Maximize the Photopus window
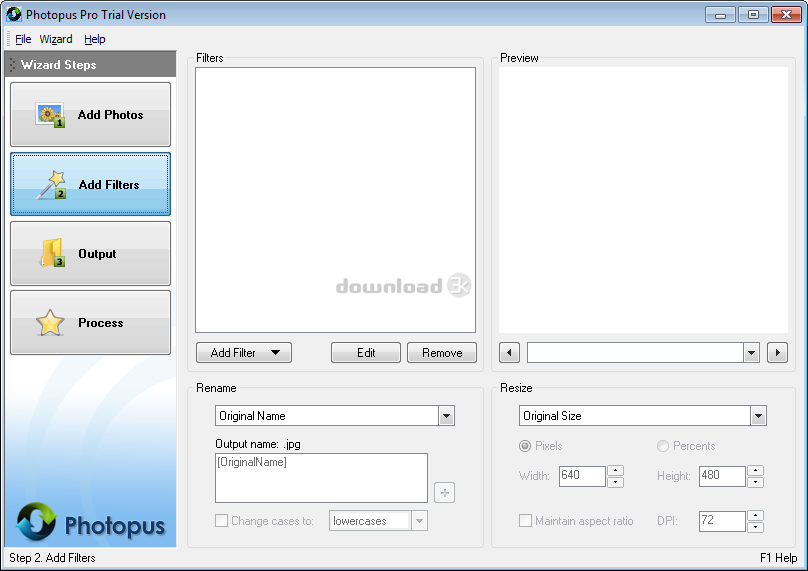 click(753, 14)
